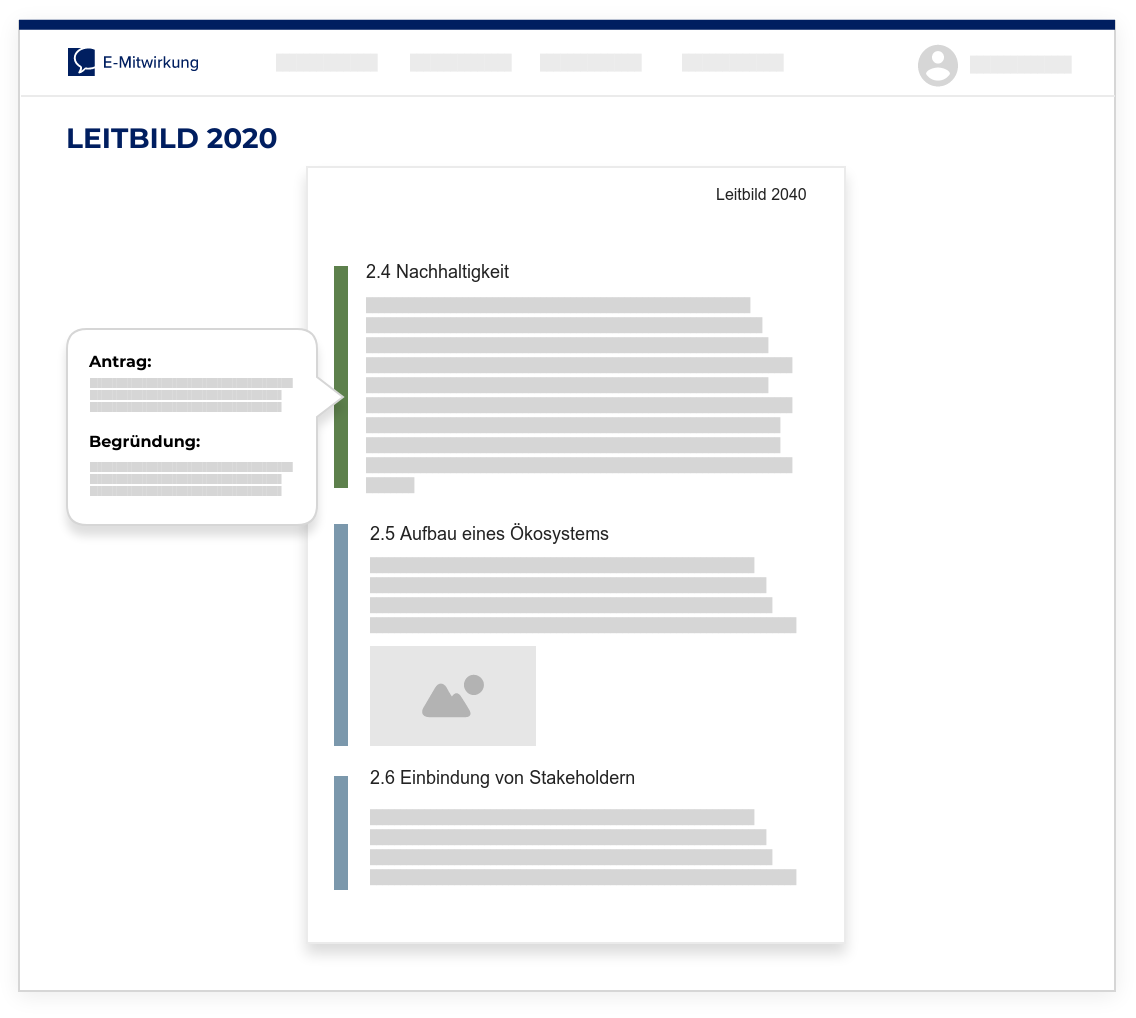The width and height of the screenshot is (1136, 1018).
Task: Click the Leitbild 2040 document header label
Action: 760,195
